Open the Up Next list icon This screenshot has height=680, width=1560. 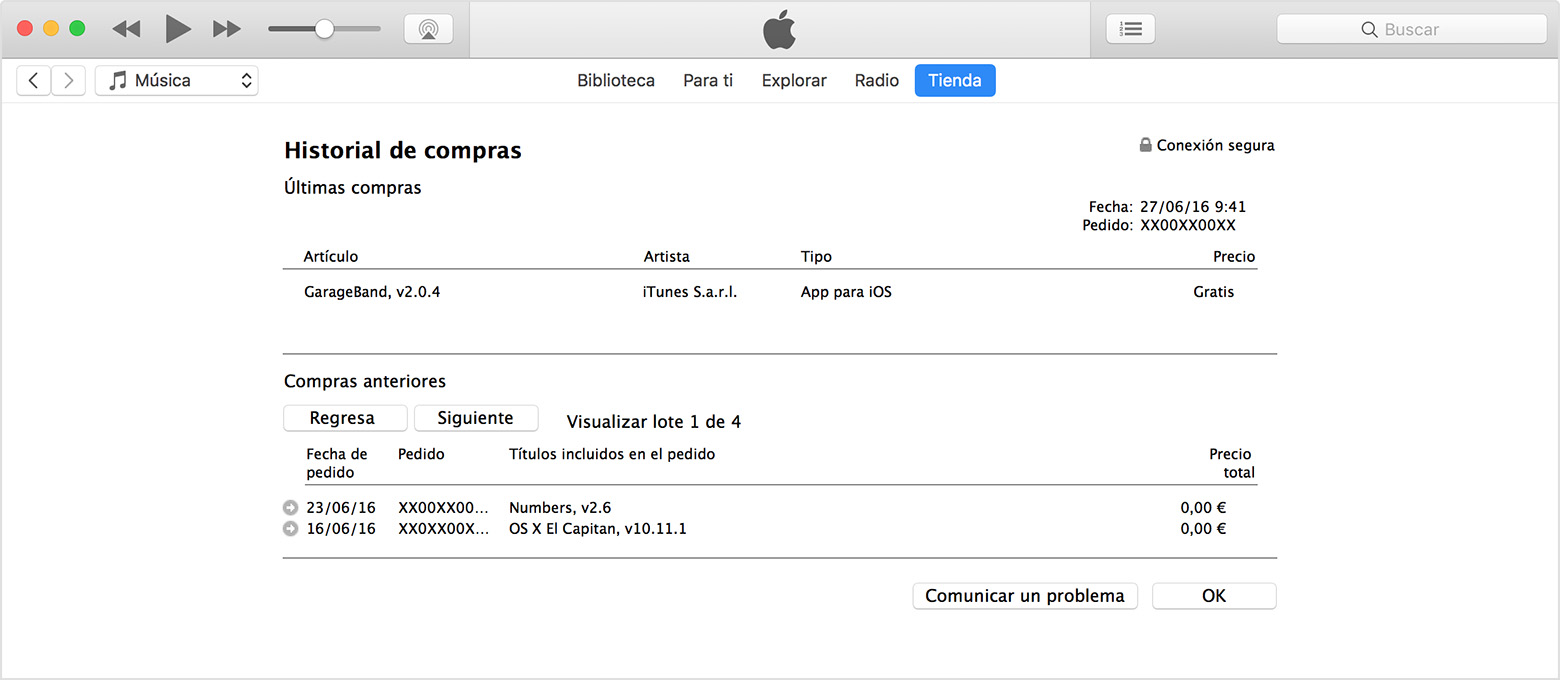pos(1130,29)
